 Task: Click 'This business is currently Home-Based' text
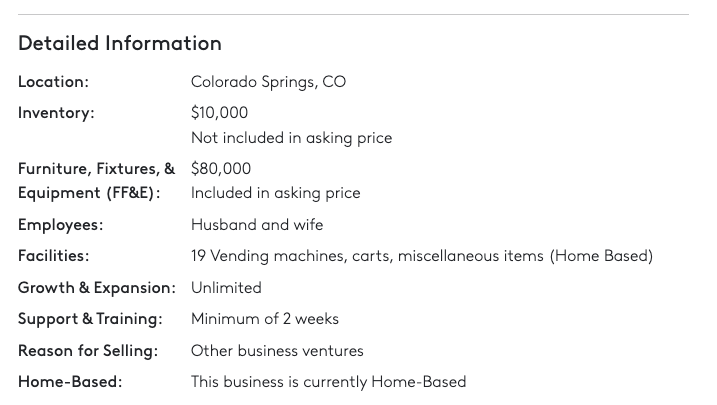pyautogui.click(x=328, y=382)
